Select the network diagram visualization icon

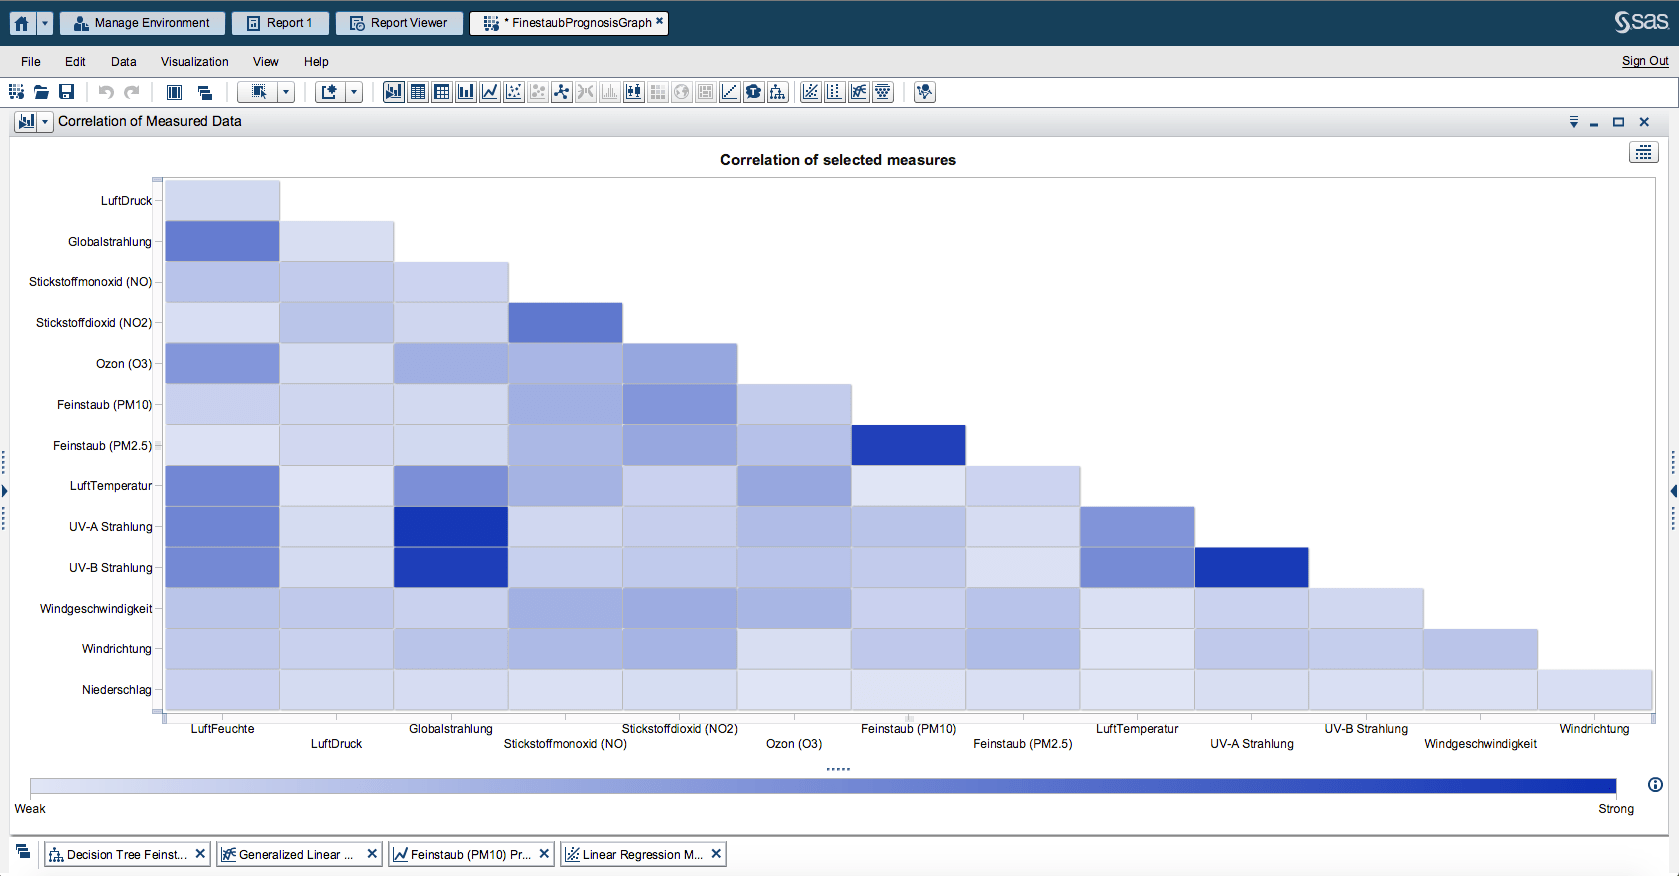pos(562,92)
